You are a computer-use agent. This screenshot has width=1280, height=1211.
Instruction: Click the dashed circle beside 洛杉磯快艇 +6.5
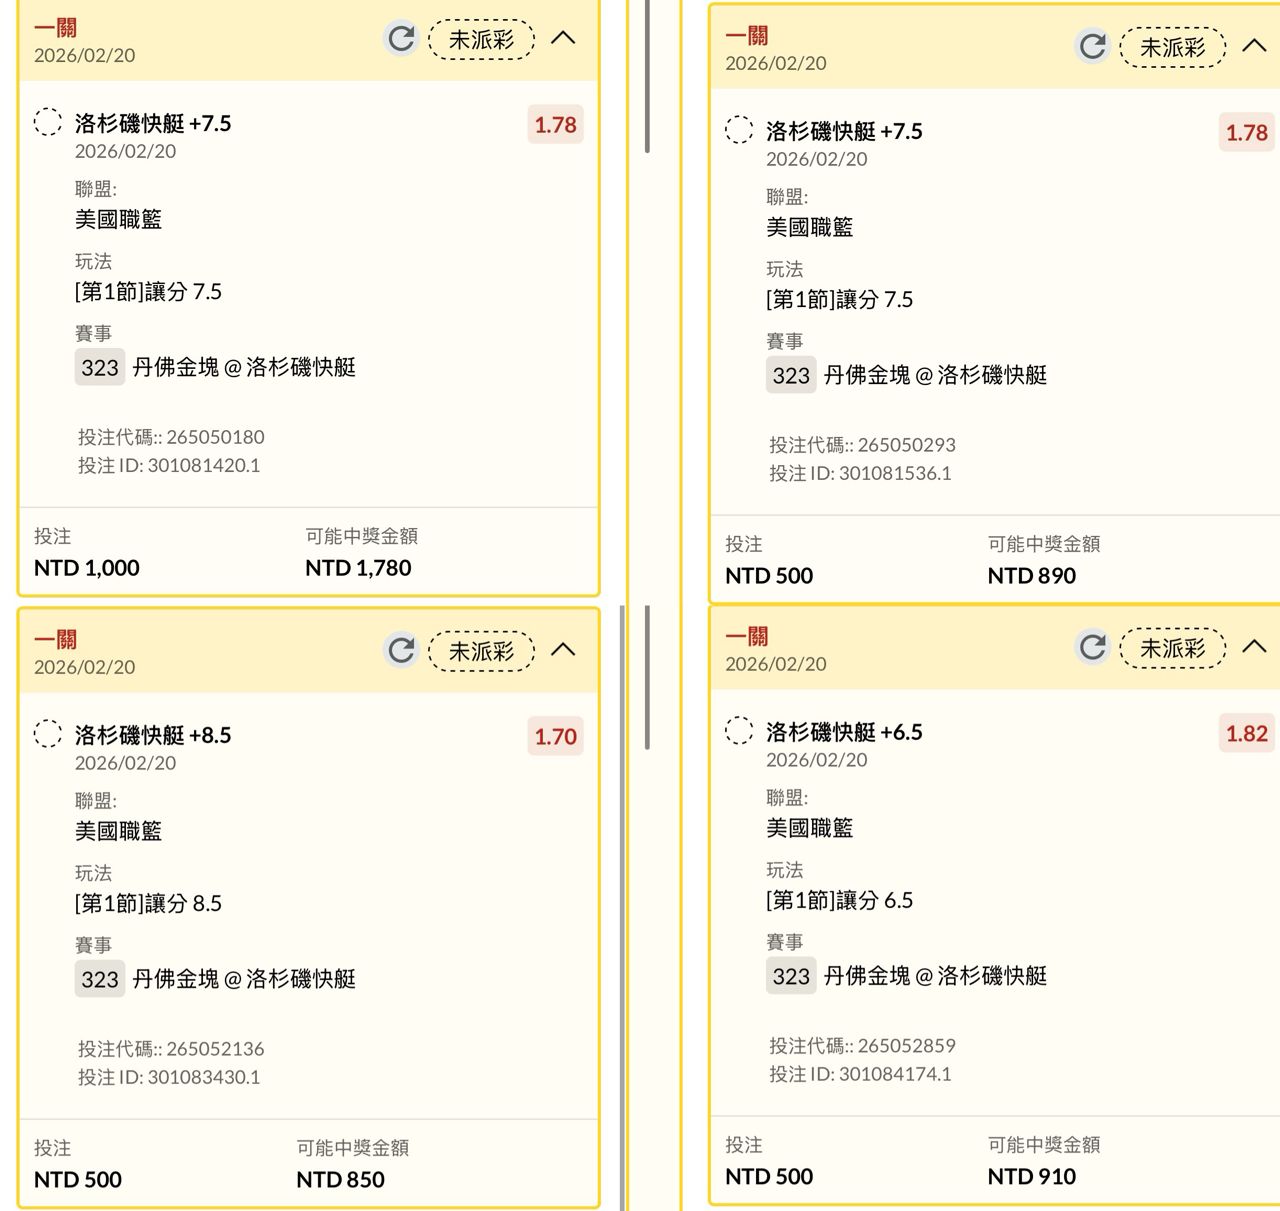(x=739, y=731)
